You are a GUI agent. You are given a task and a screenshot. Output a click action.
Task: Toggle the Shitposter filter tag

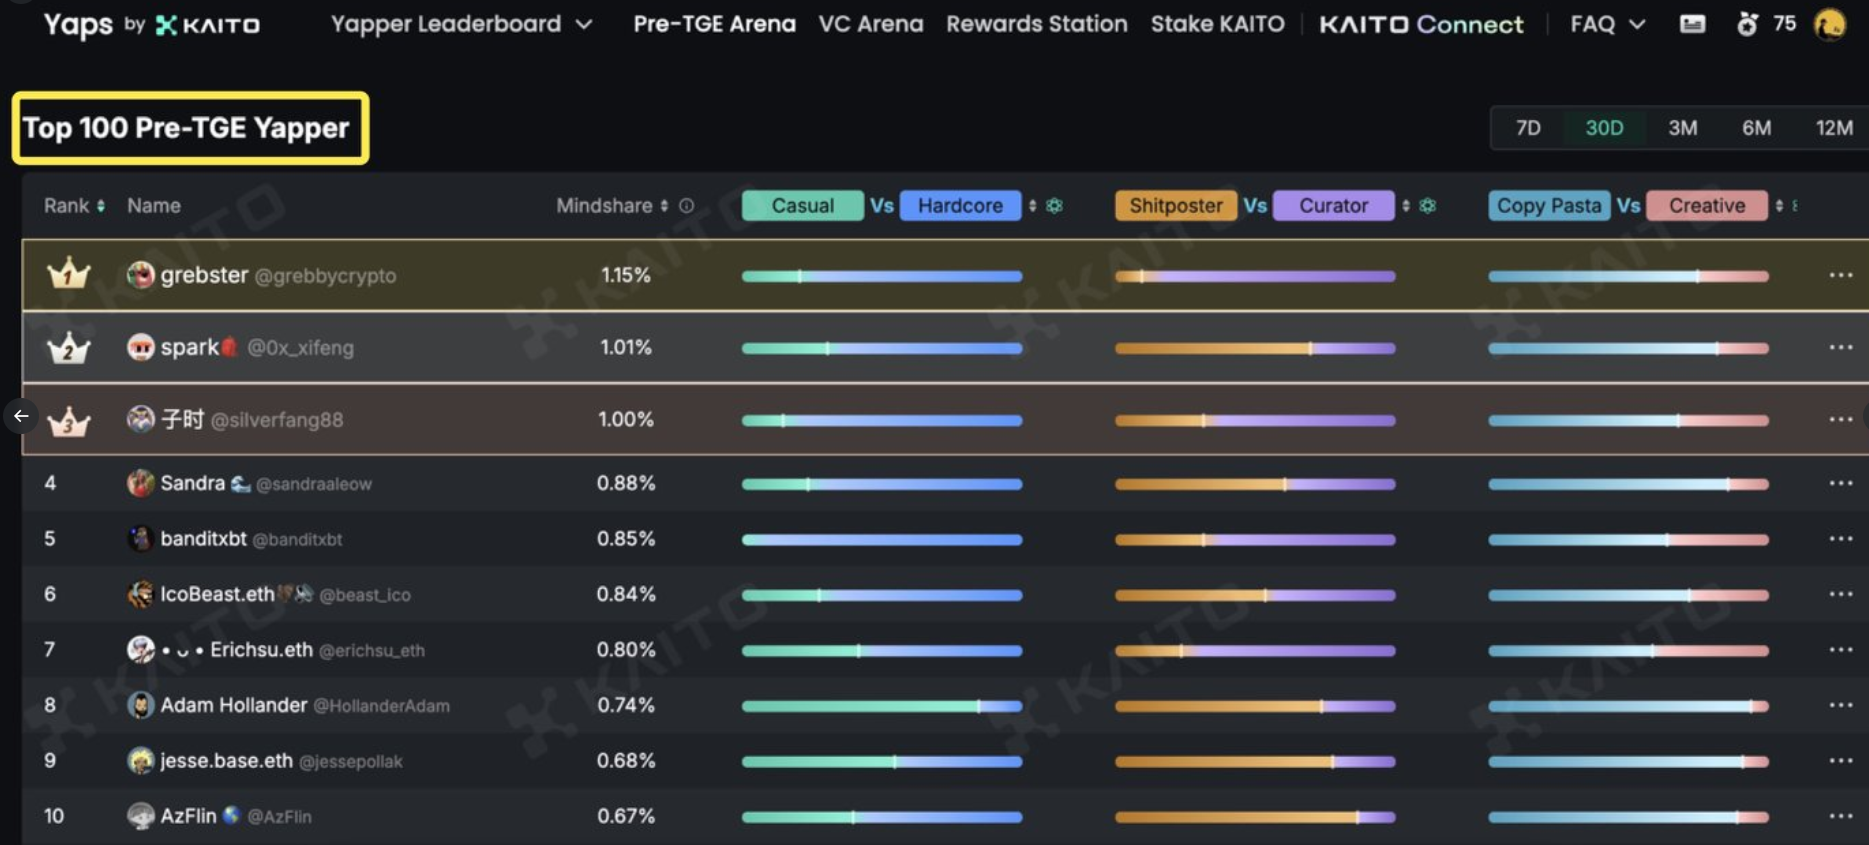[1176, 206]
